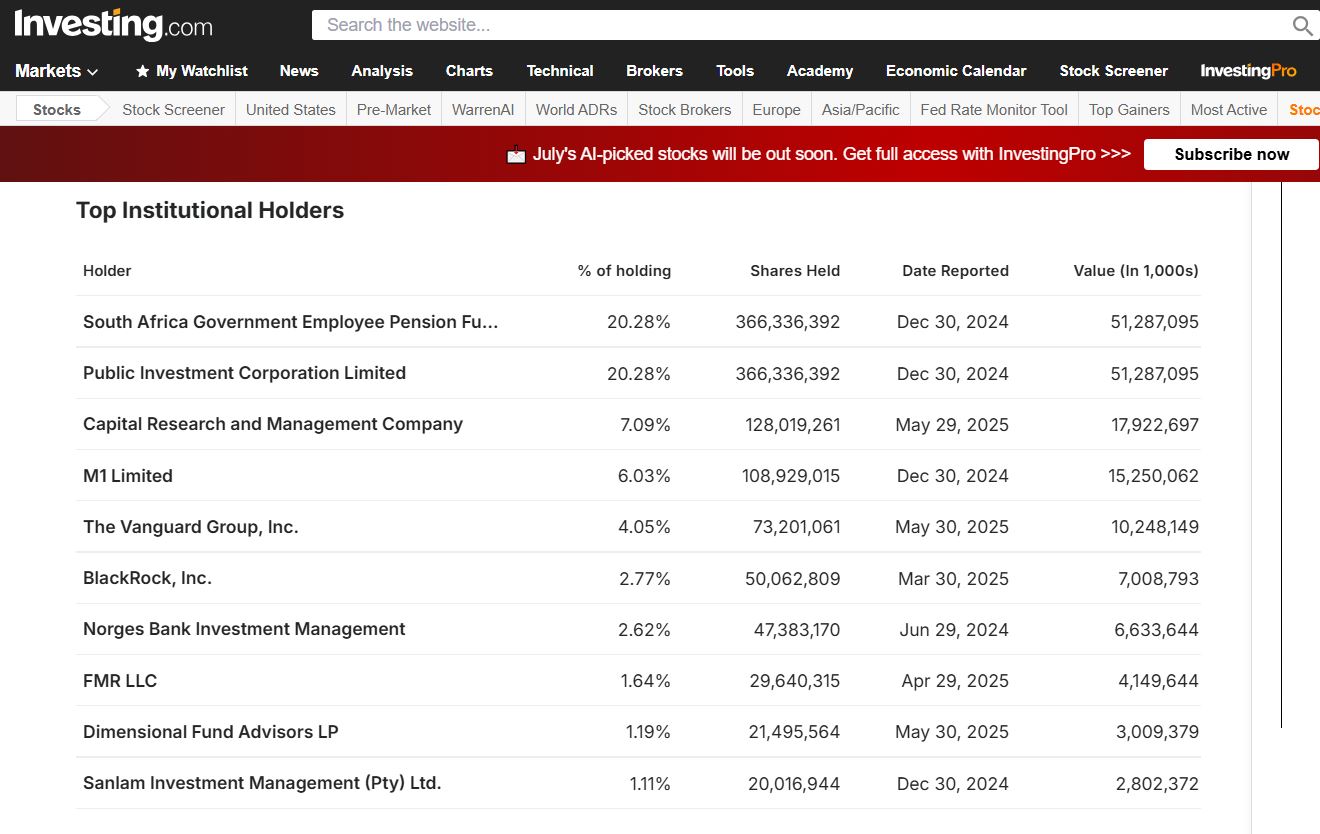Screen dimensions: 1320x834
Task: Open the Economic Calendar menu
Action: (956, 71)
